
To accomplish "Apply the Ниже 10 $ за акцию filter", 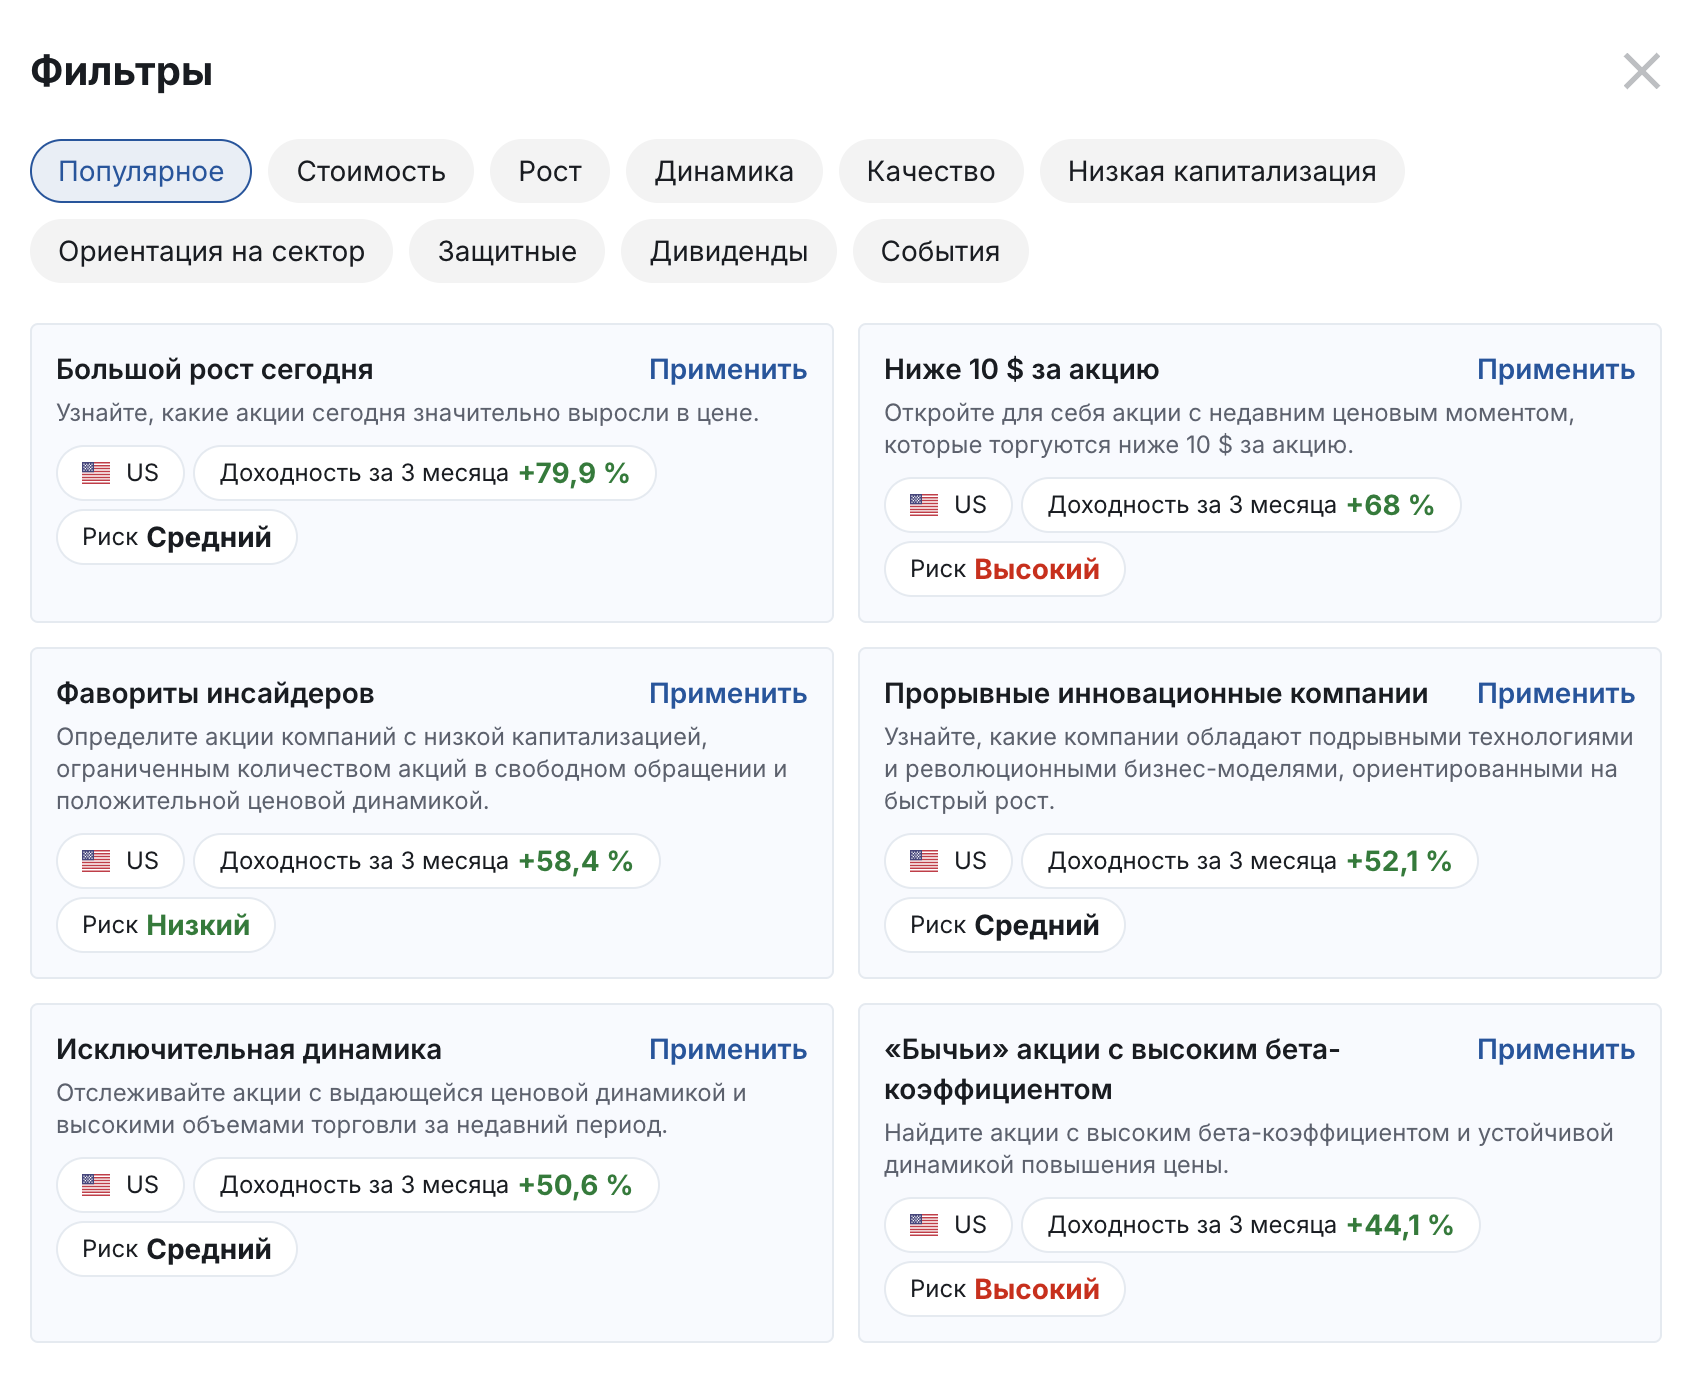I will coord(1556,369).
